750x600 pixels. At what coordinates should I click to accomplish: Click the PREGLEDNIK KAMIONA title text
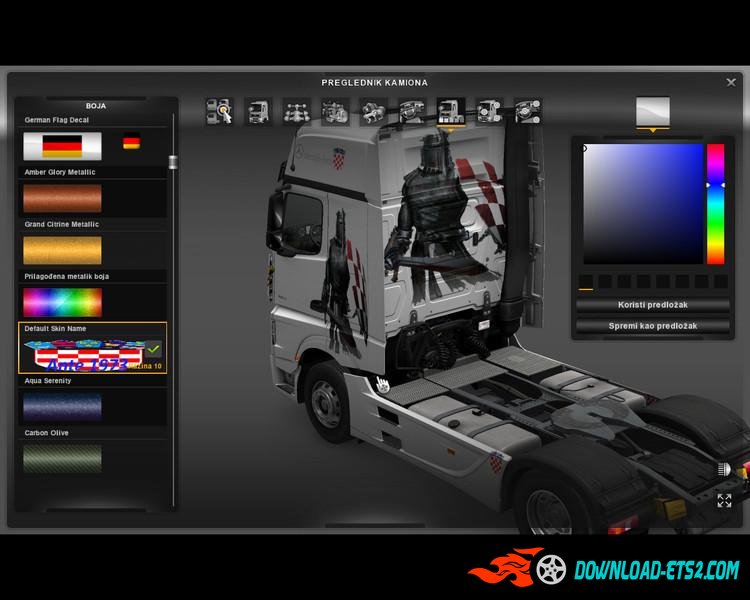[x=375, y=83]
